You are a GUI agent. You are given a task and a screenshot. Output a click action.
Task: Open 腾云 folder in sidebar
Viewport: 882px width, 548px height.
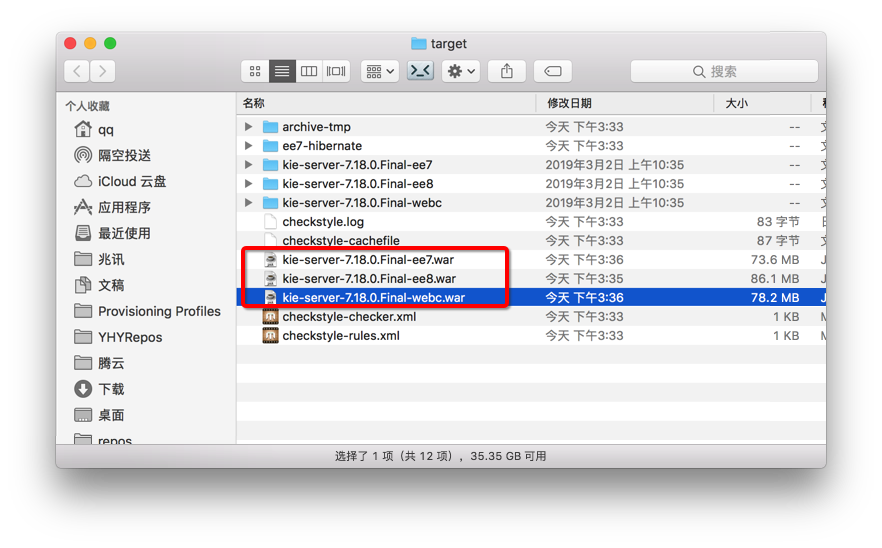111,363
